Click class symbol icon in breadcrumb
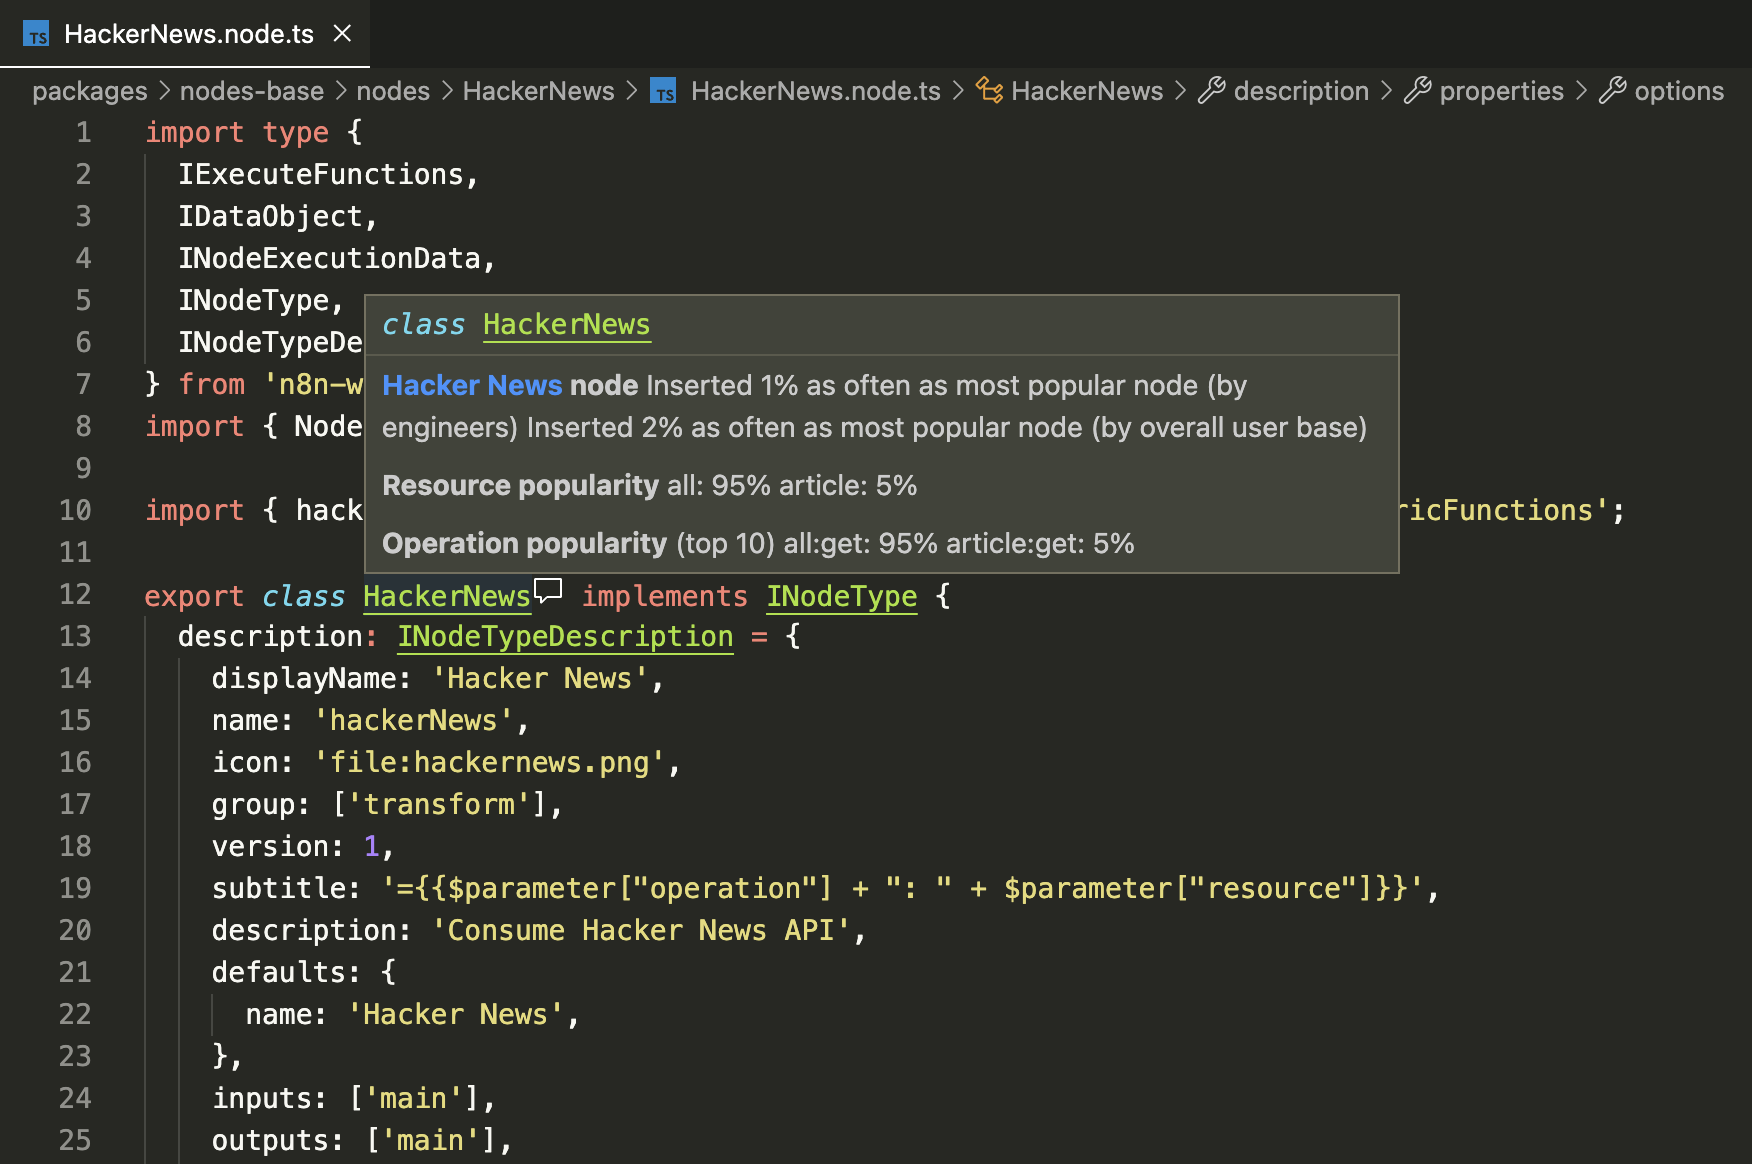Image resolution: width=1752 pixels, height=1164 pixels. click(x=989, y=91)
